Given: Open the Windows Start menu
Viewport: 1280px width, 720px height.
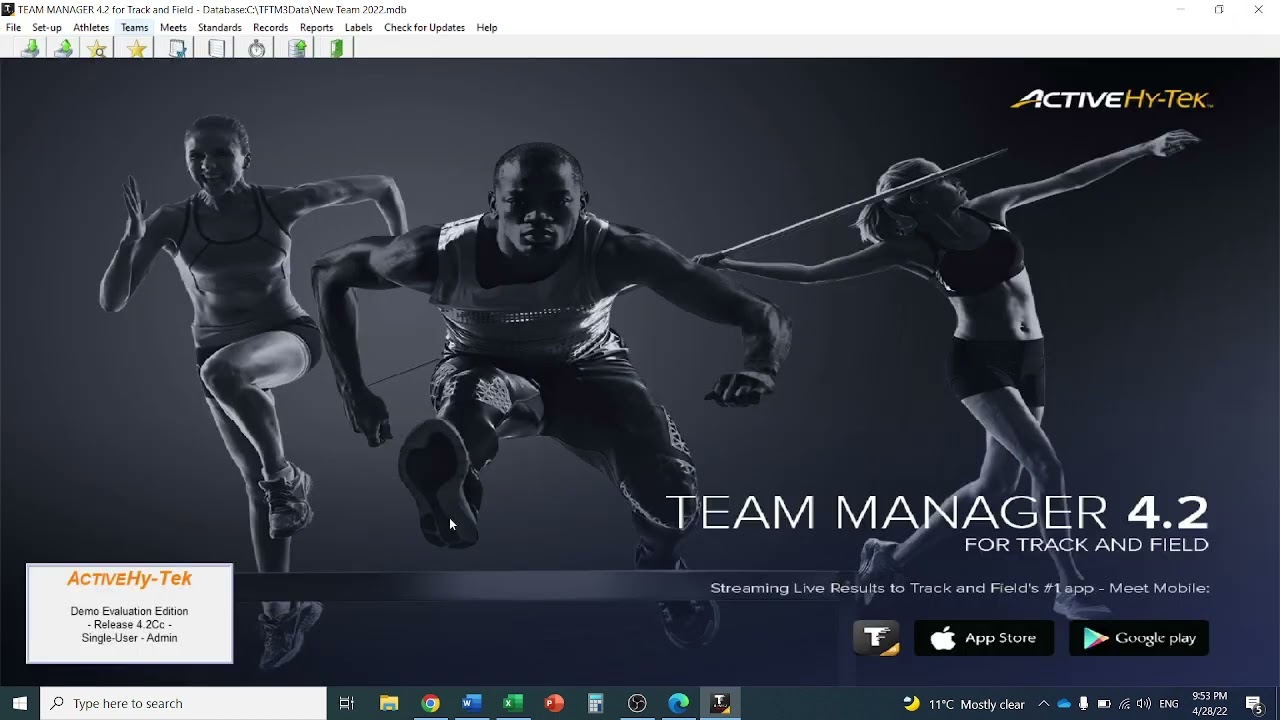Looking at the screenshot, I should tap(20, 703).
